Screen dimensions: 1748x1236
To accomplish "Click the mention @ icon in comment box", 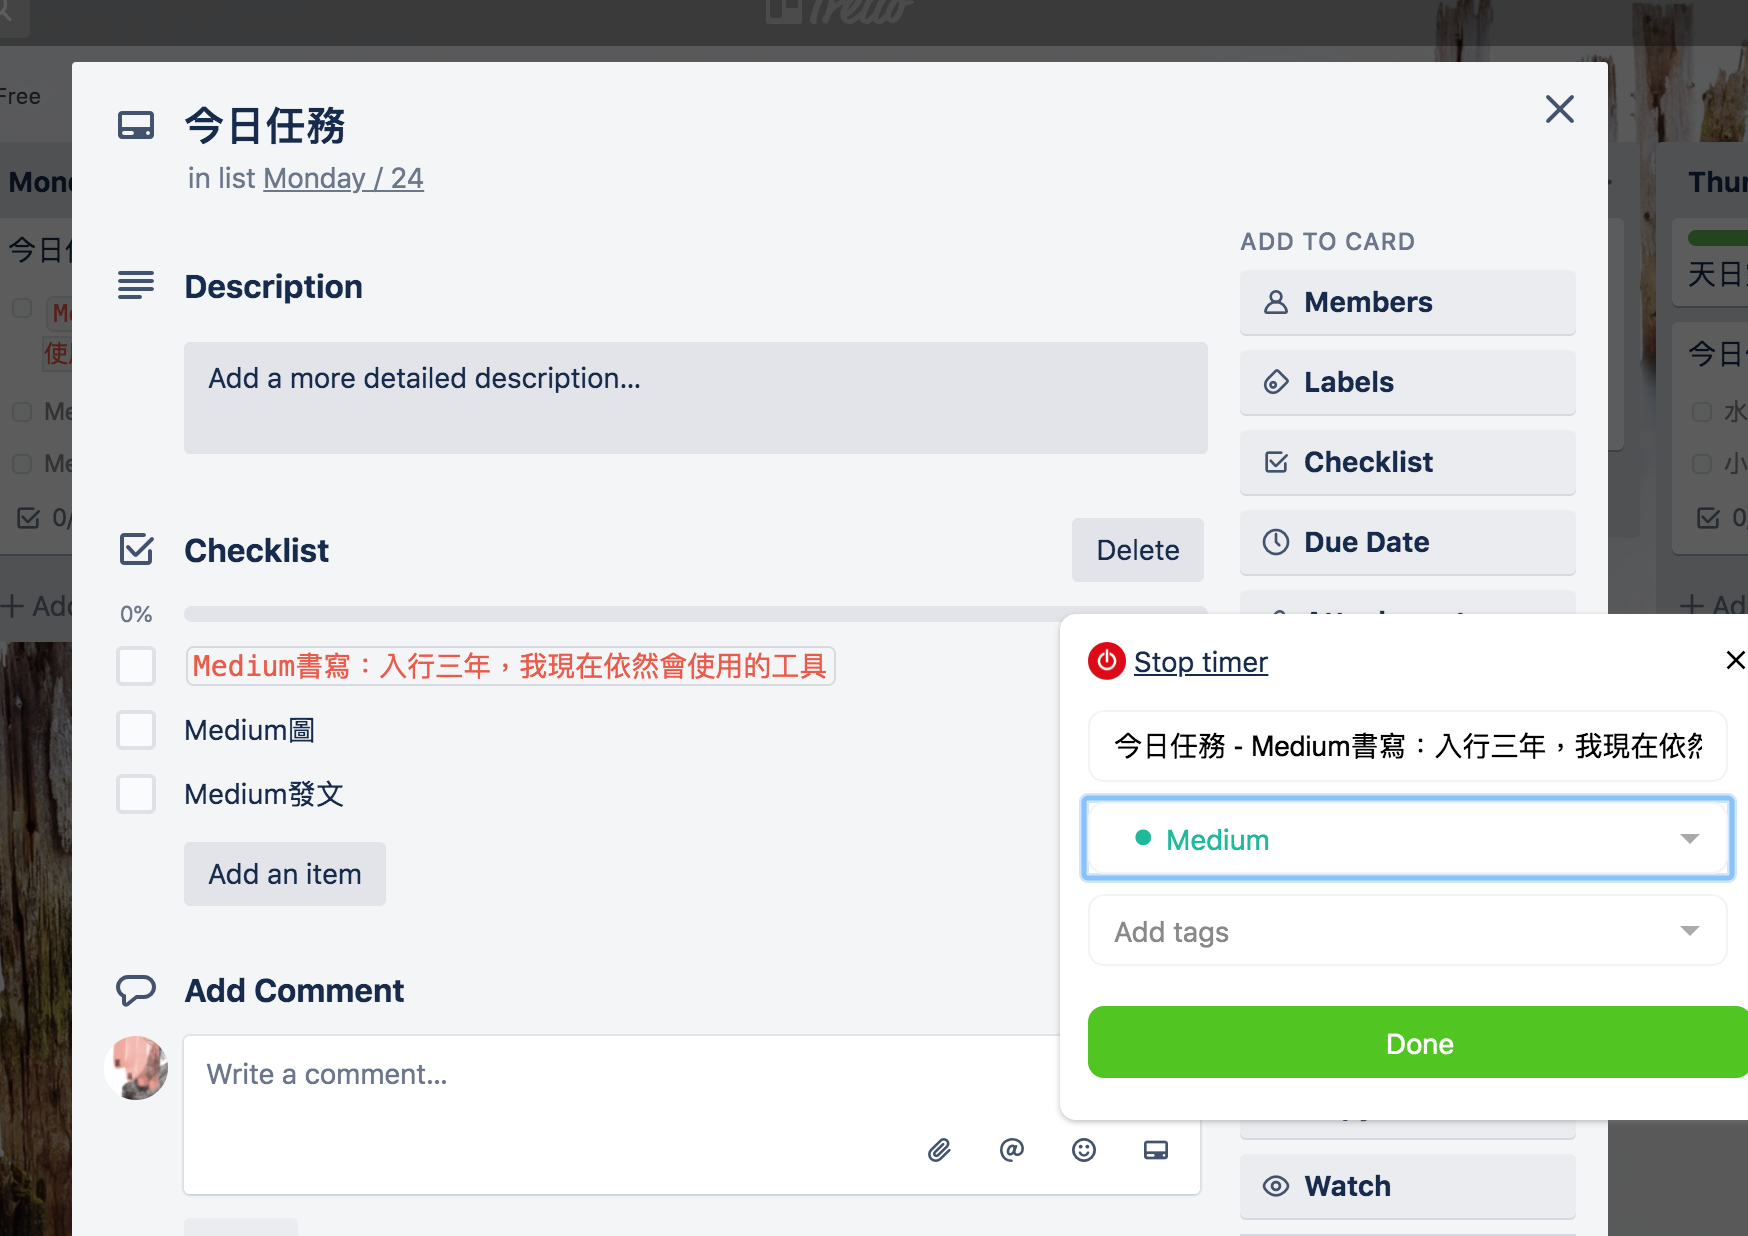I will point(1011,1150).
